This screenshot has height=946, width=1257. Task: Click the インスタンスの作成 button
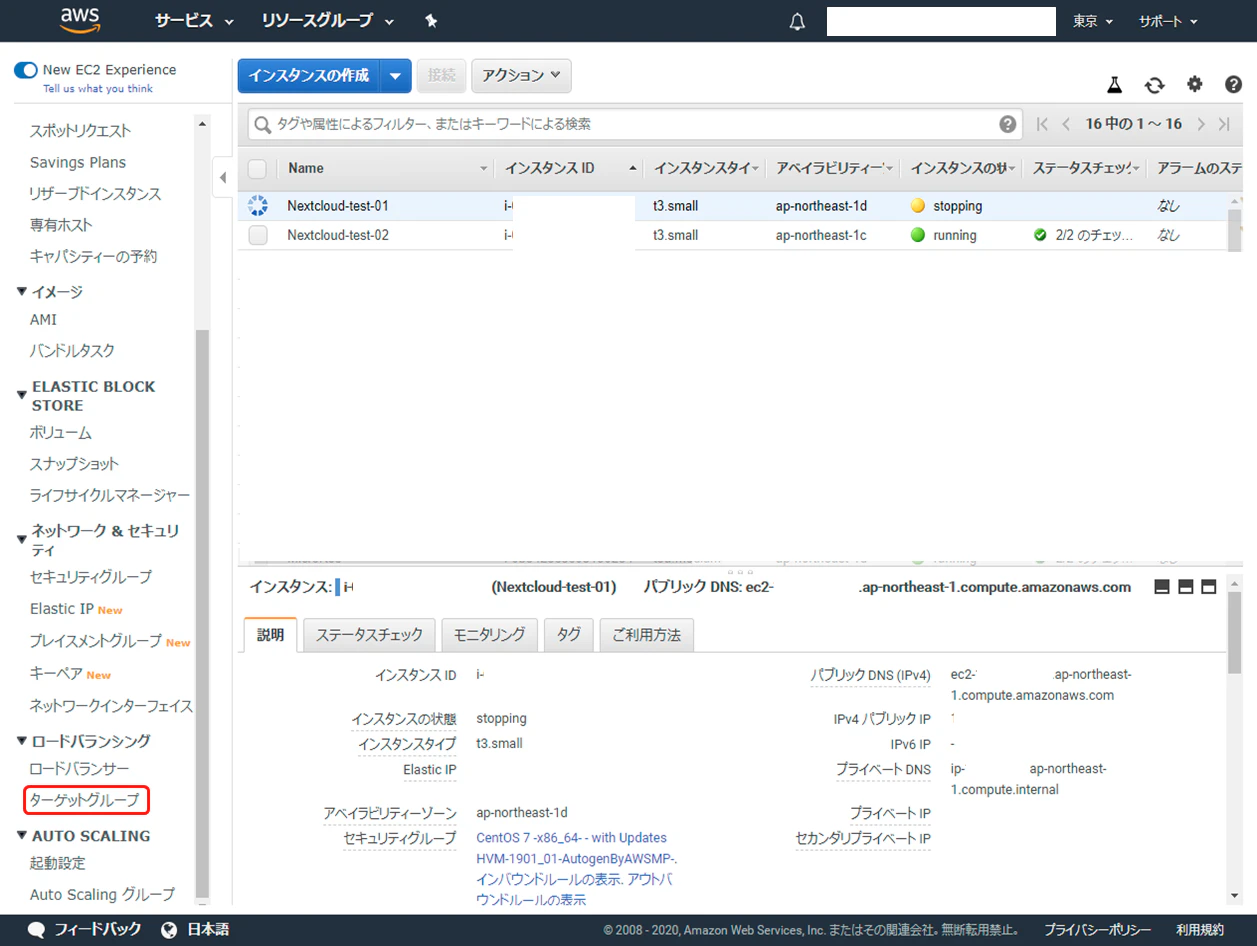pos(309,75)
